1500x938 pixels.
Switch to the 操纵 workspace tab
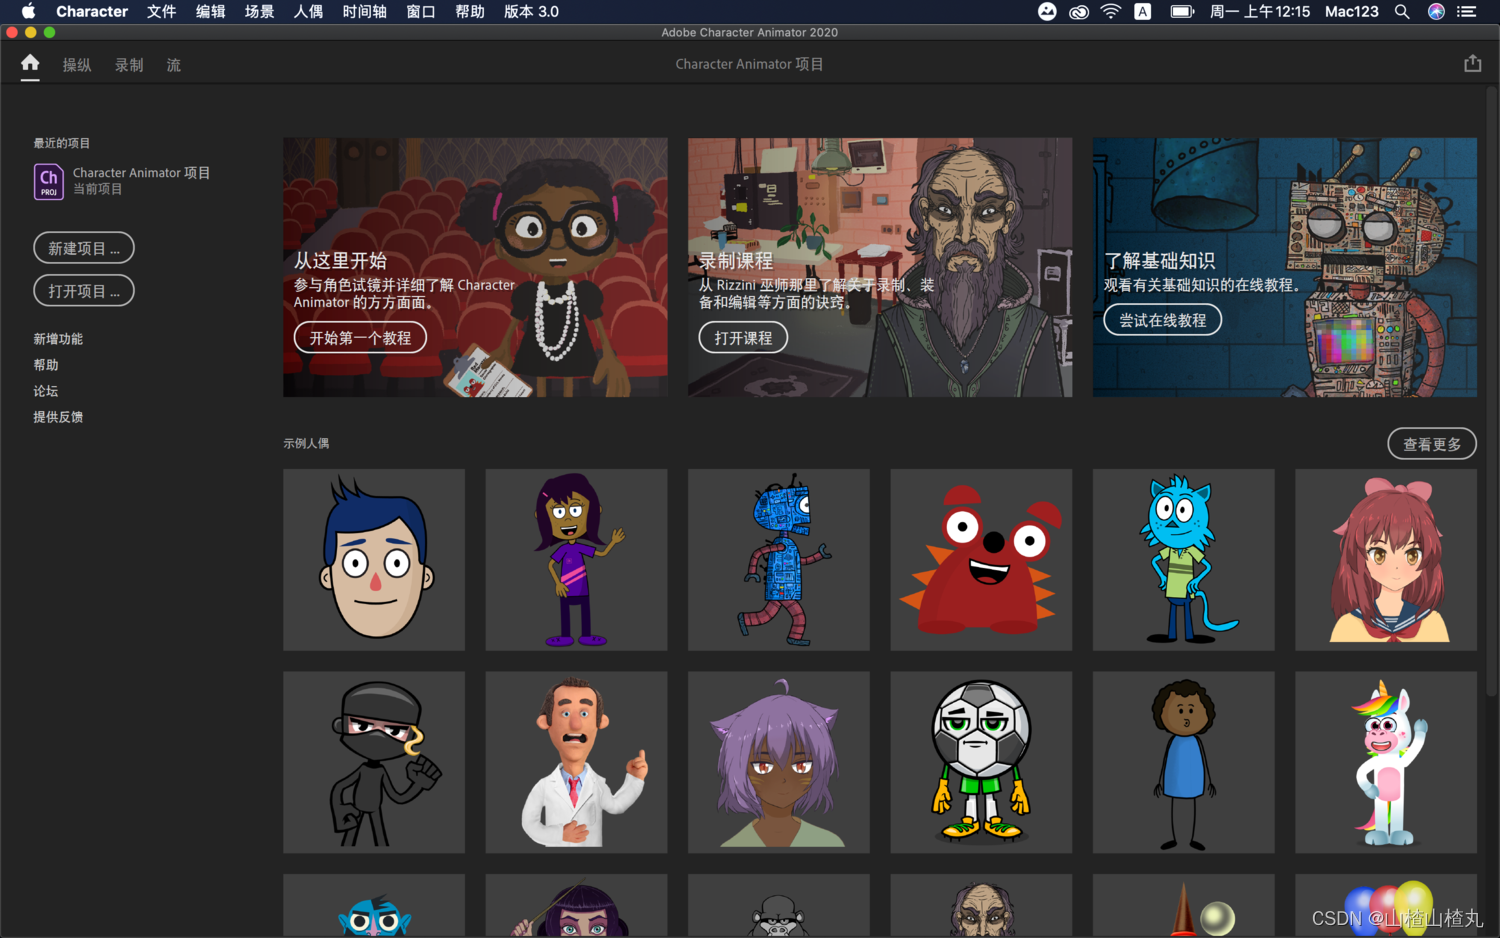tap(77, 65)
